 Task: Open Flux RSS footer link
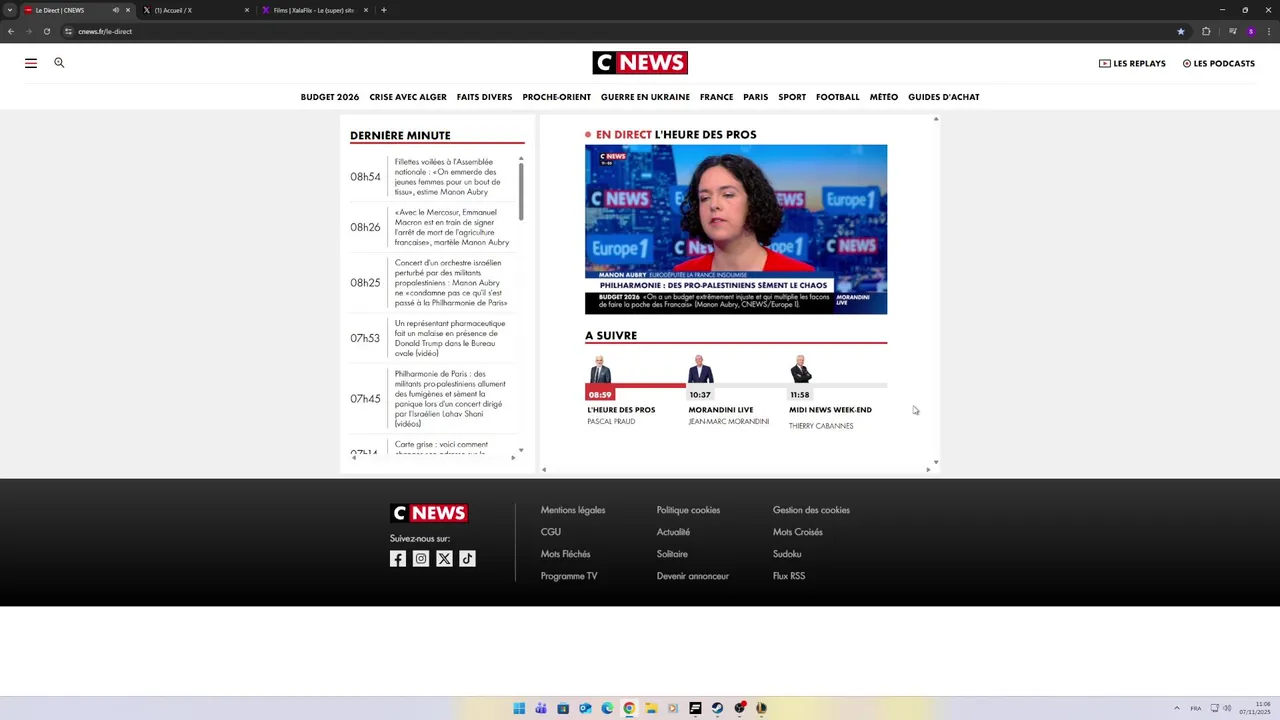[789, 576]
